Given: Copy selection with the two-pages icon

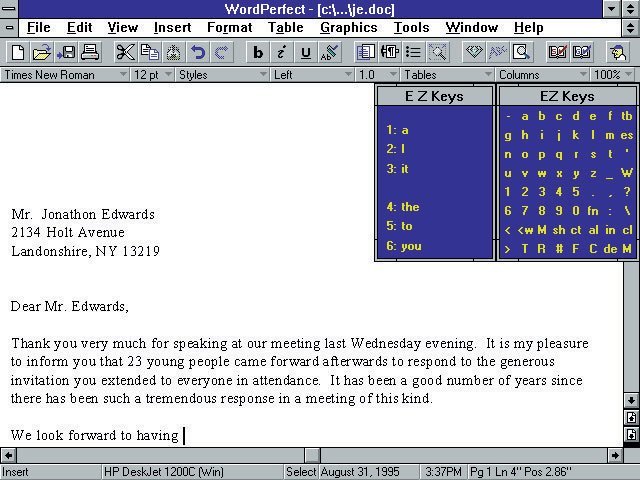Looking at the screenshot, I should pyautogui.click(x=149, y=52).
